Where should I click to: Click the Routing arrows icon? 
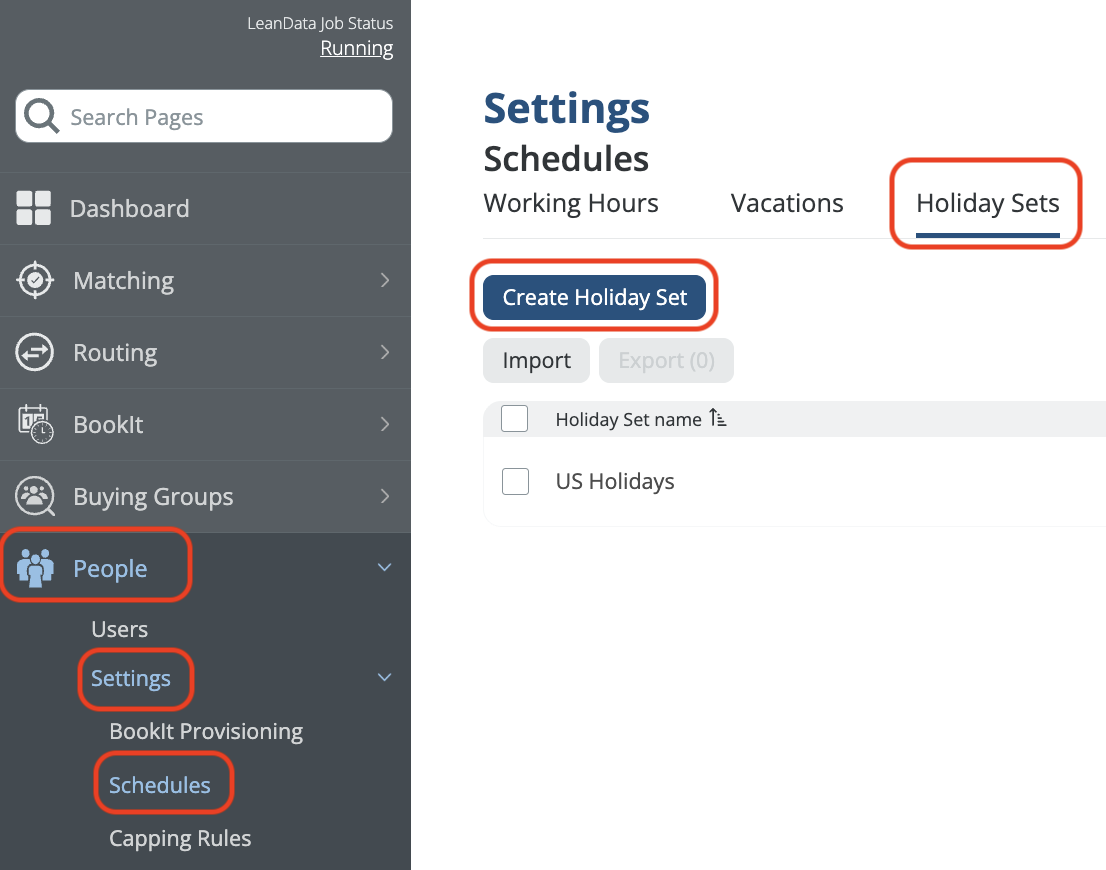point(35,352)
